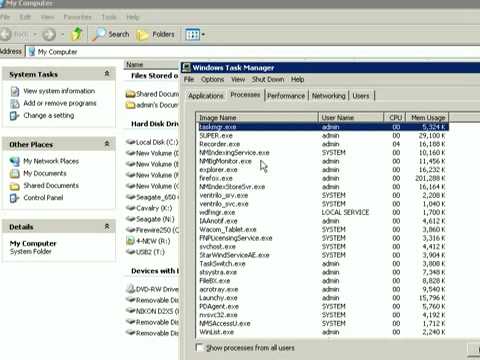This screenshot has width=480, height=360.
Task: Sort by Image Name column header
Action: tap(257, 118)
